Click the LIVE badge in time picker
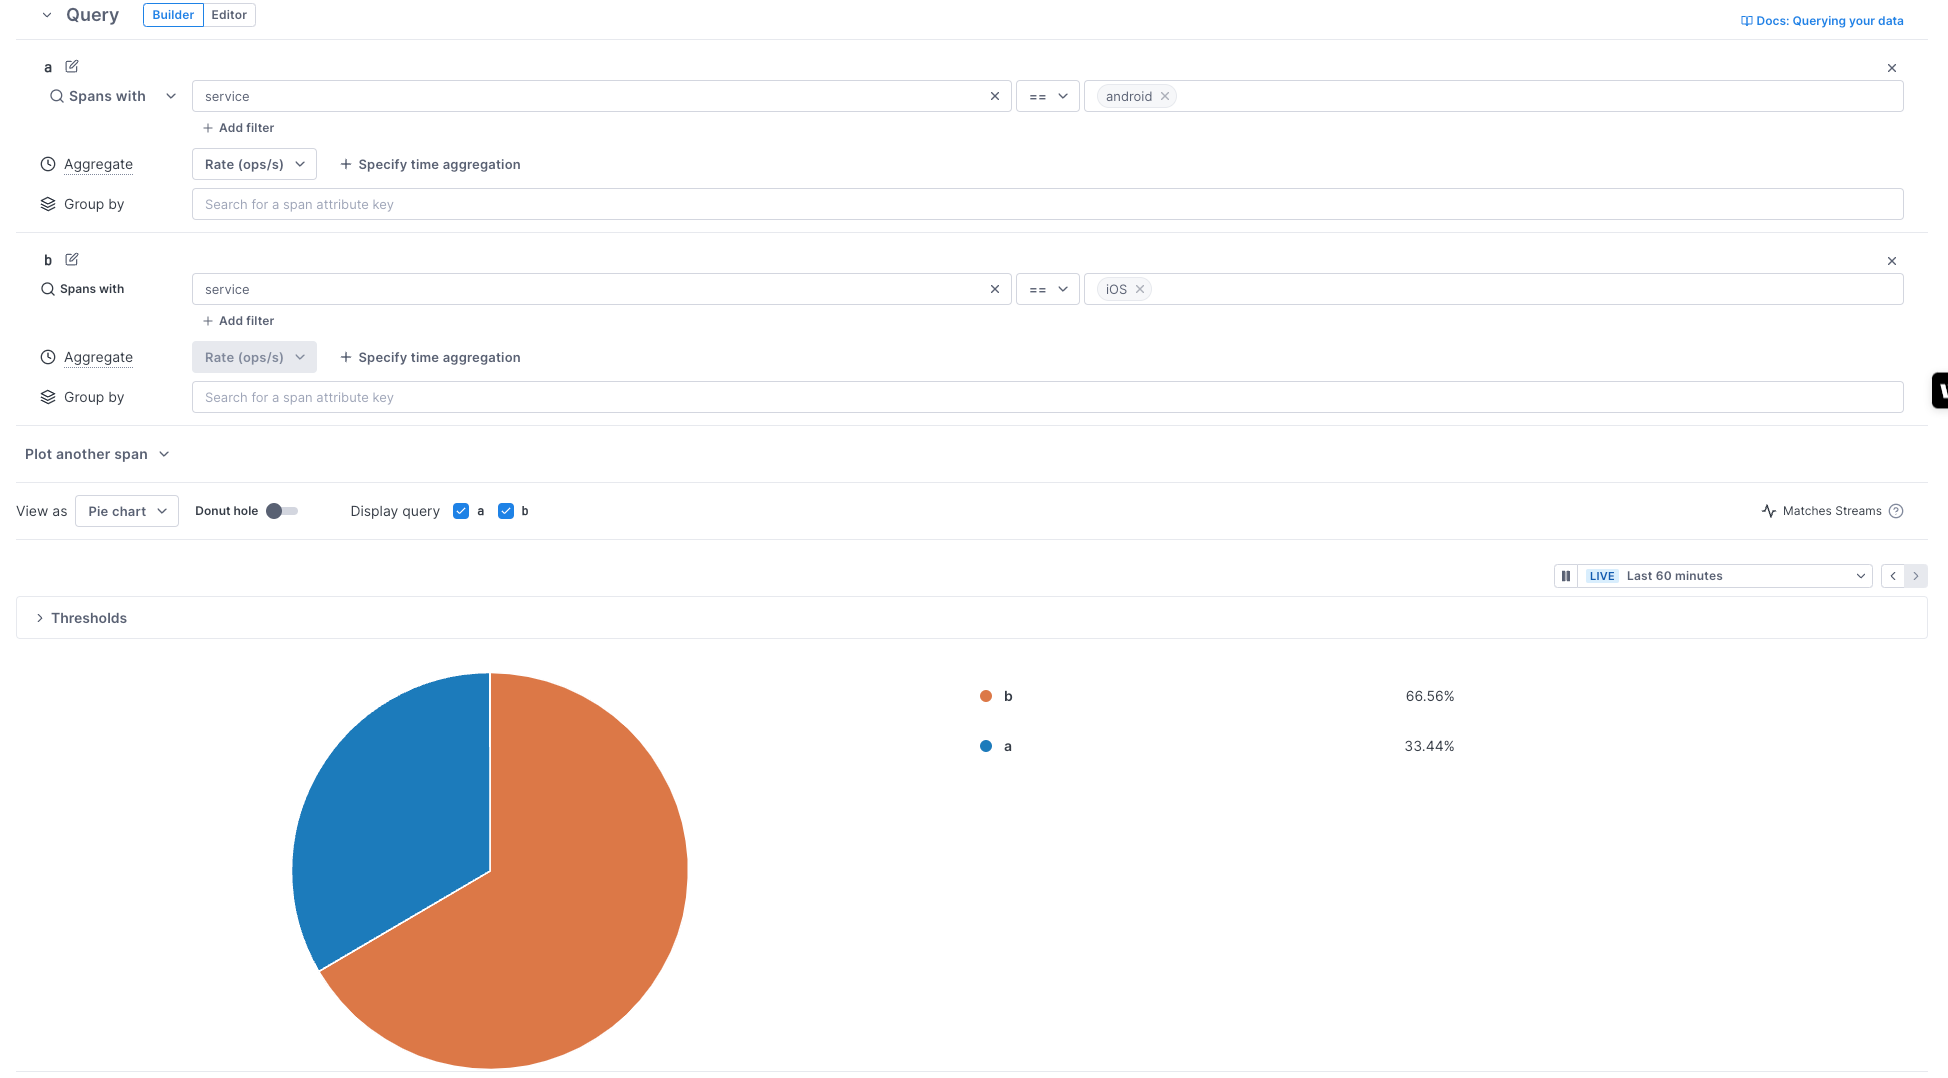 (1602, 576)
